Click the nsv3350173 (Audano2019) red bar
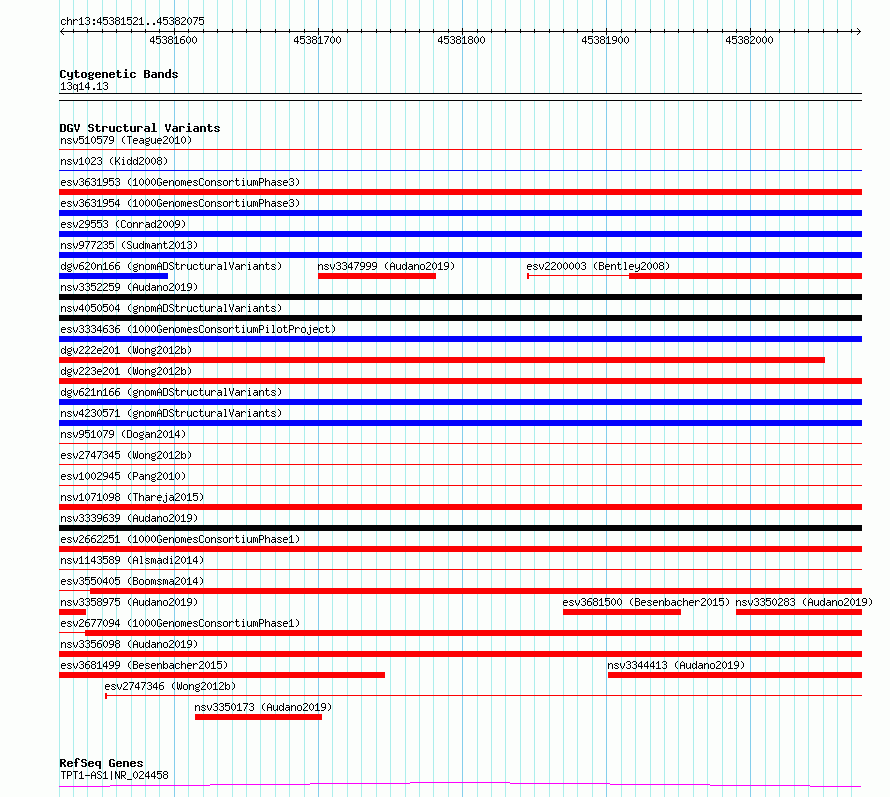890x797 pixels. (258, 717)
